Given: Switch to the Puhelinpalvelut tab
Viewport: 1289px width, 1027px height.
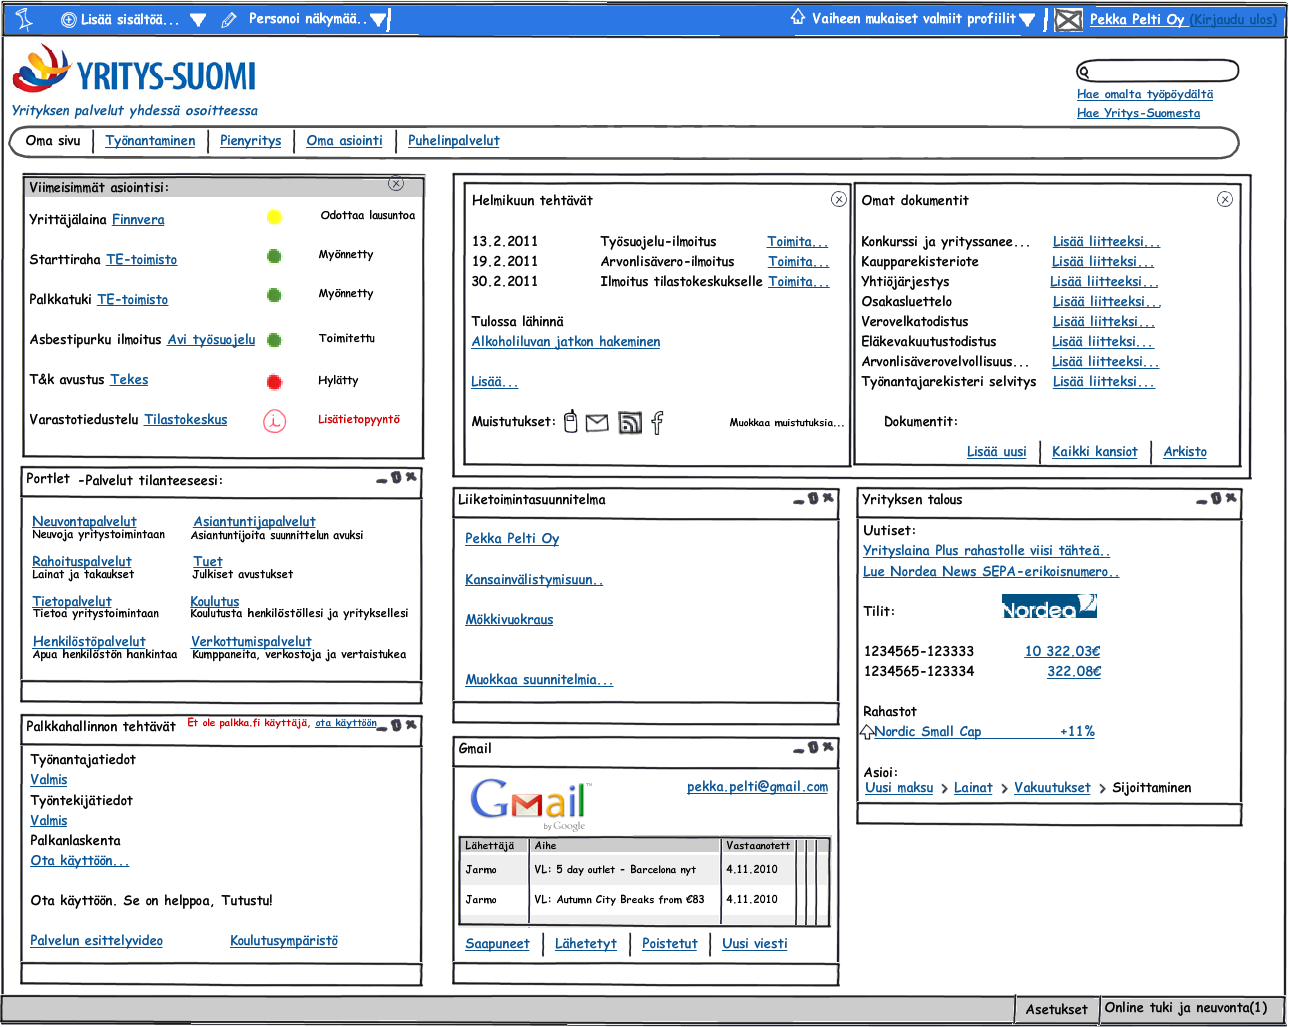Looking at the screenshot, I should 454,141.
